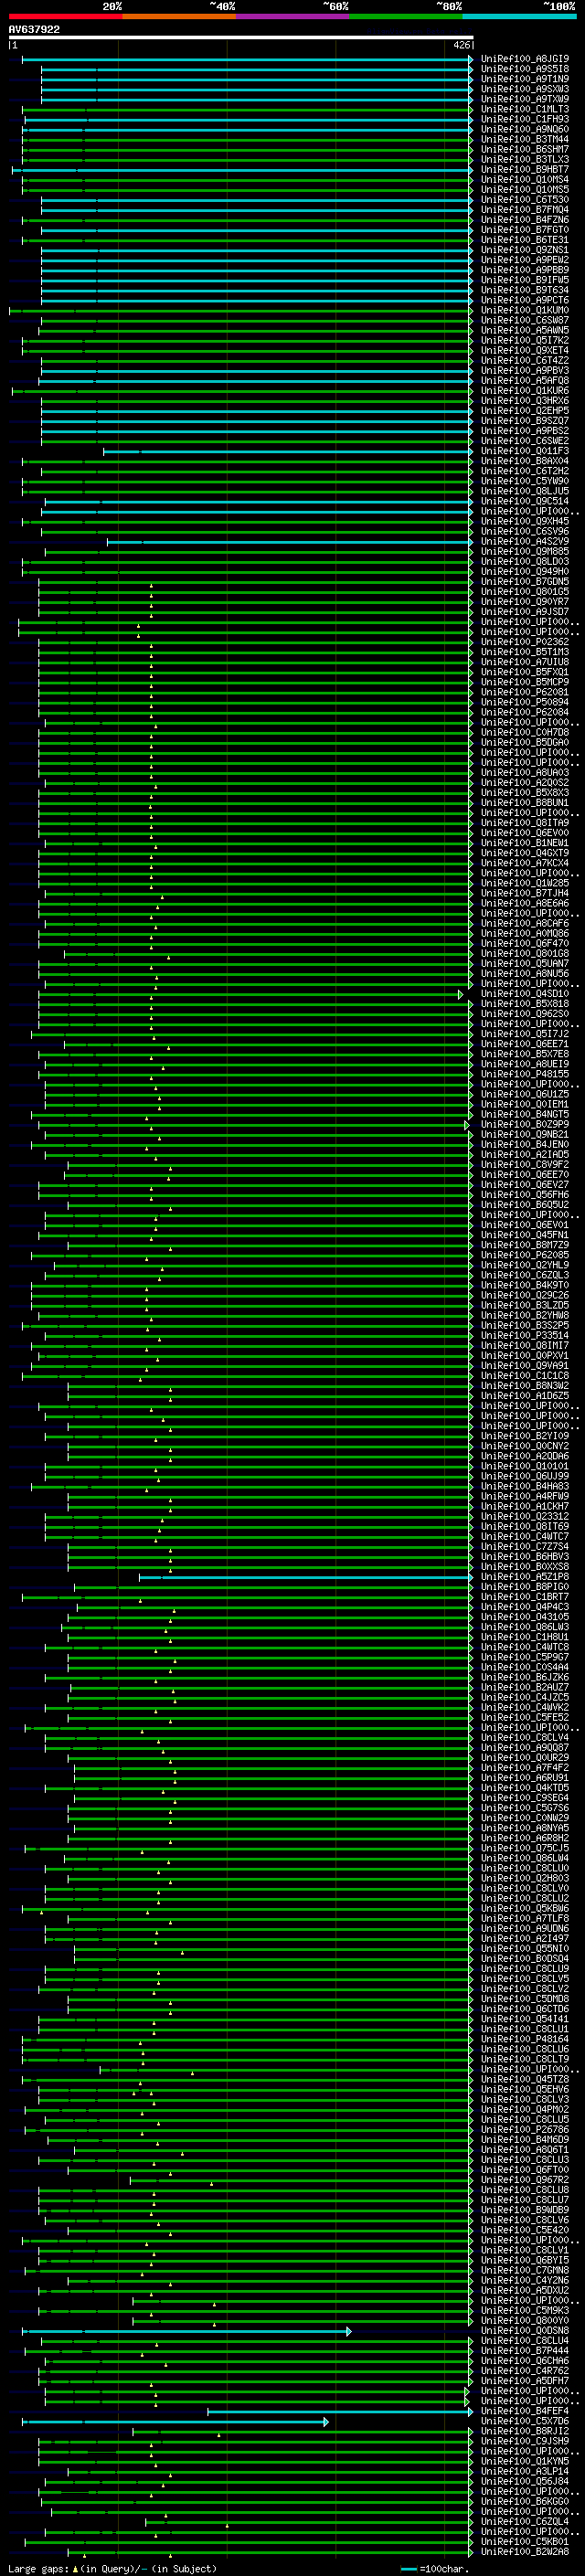Image resolution: width=585 pixels, height=2576 pixels.
Task: Click the query end position 426
Action: tap(461, 46)
